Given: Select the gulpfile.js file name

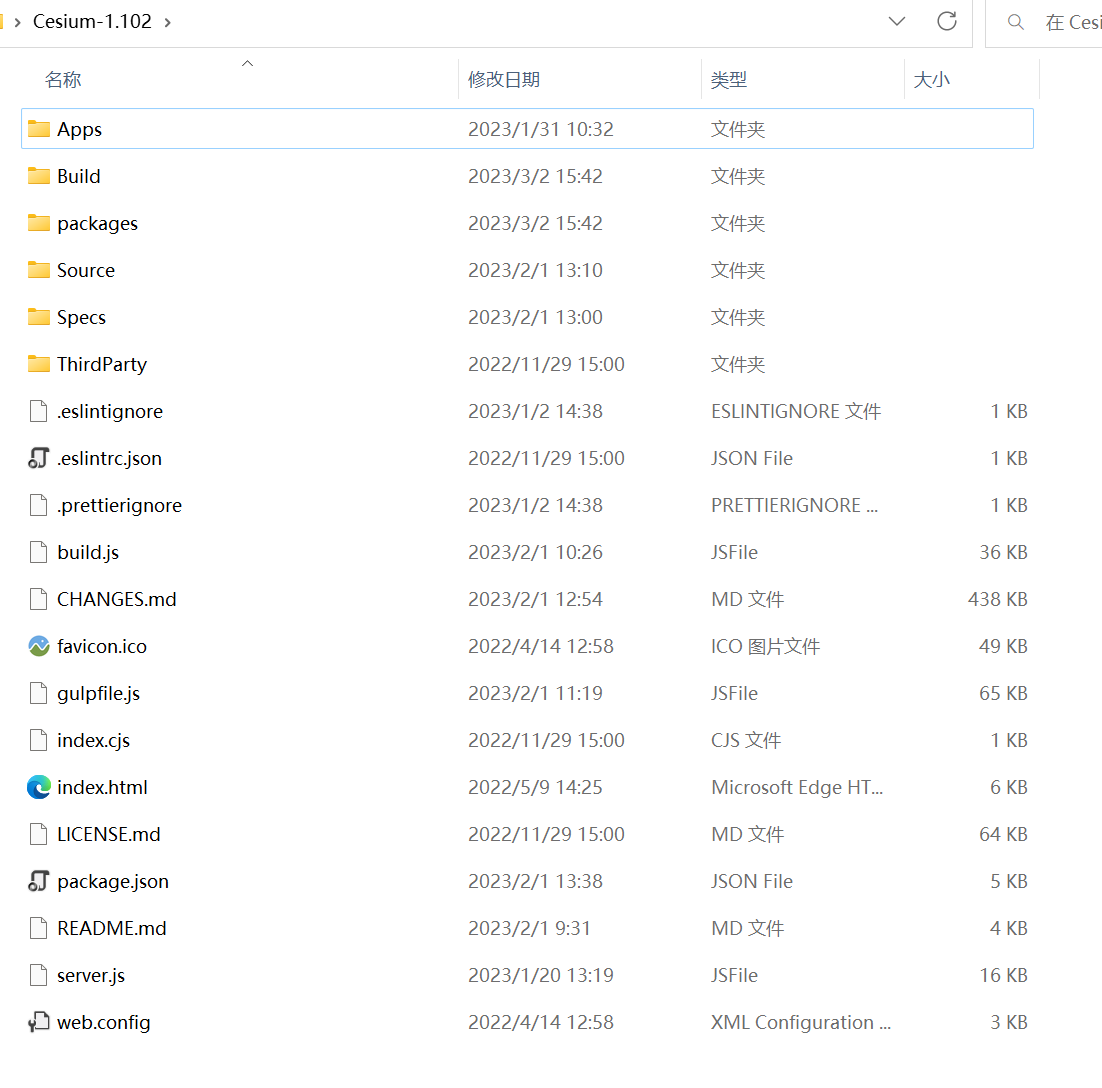Looking at the screenshot, I should (x=98, y=694).
